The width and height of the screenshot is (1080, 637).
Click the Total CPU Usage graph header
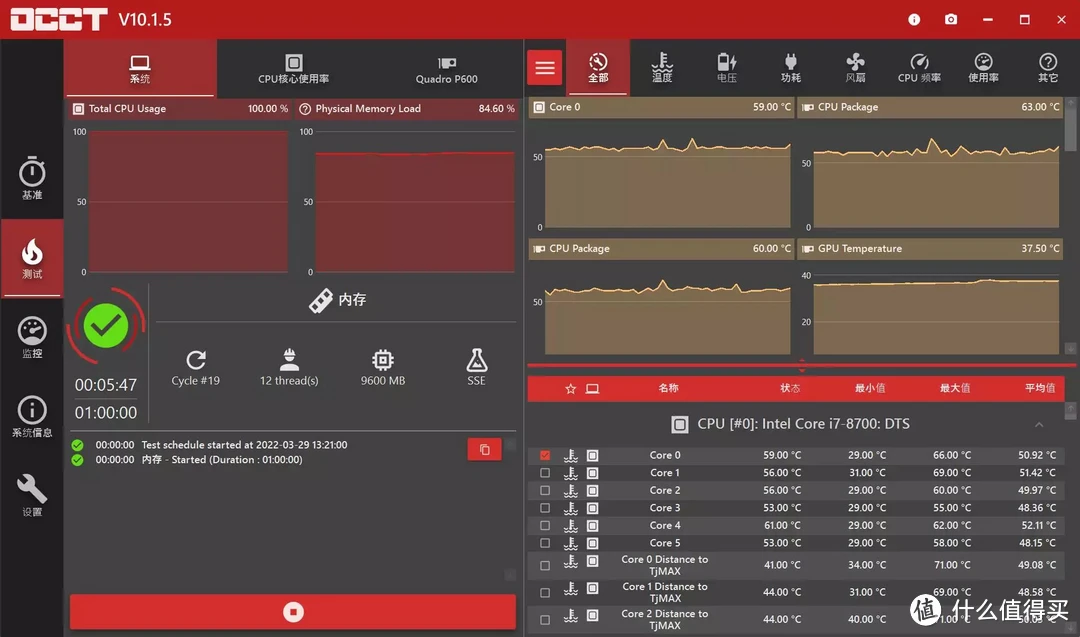(180, 109)
